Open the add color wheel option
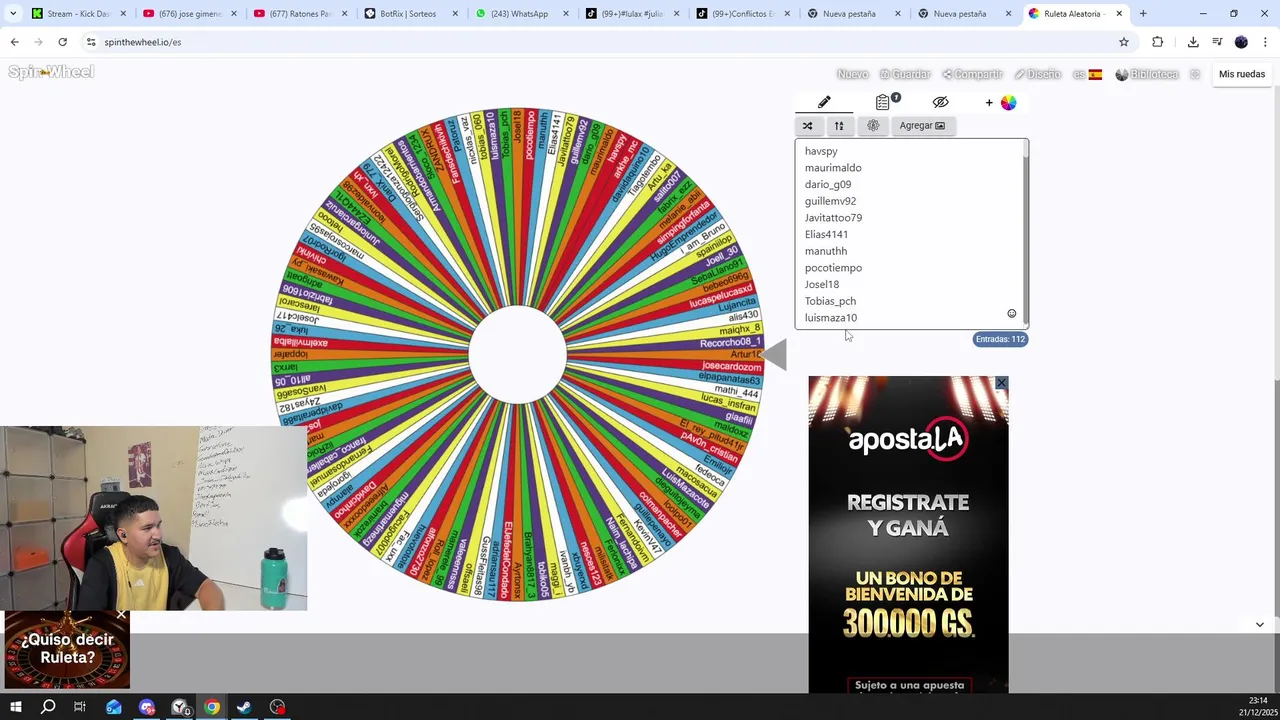1280x720 pixels. pyautogui.click(x=1001, y=102)
